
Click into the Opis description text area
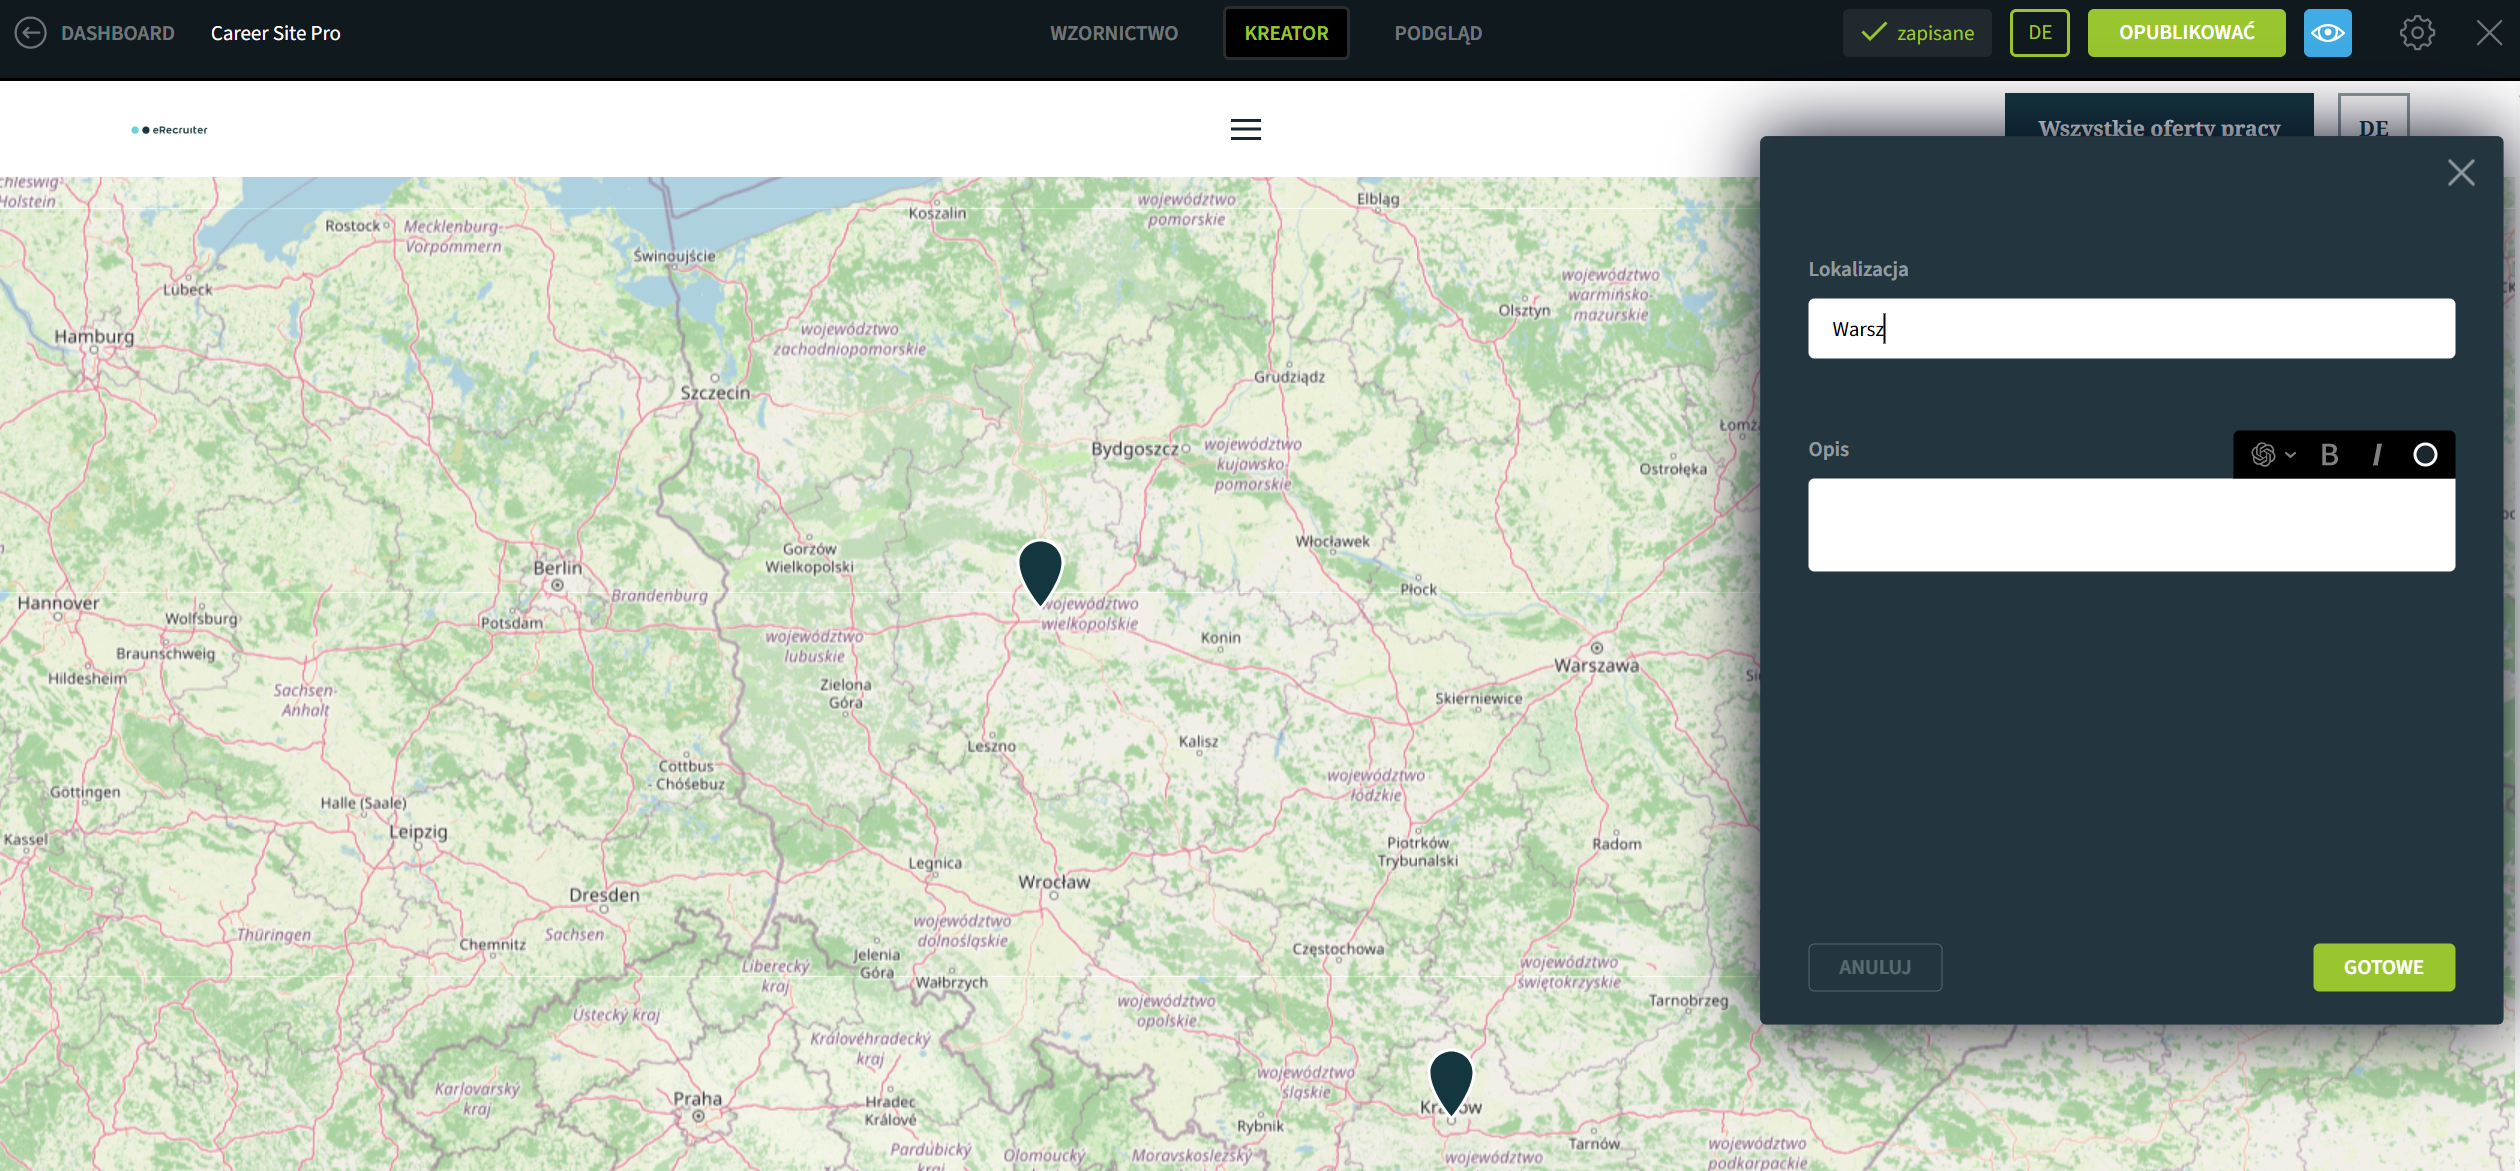pyautogui.click(x=2130, y=524)
